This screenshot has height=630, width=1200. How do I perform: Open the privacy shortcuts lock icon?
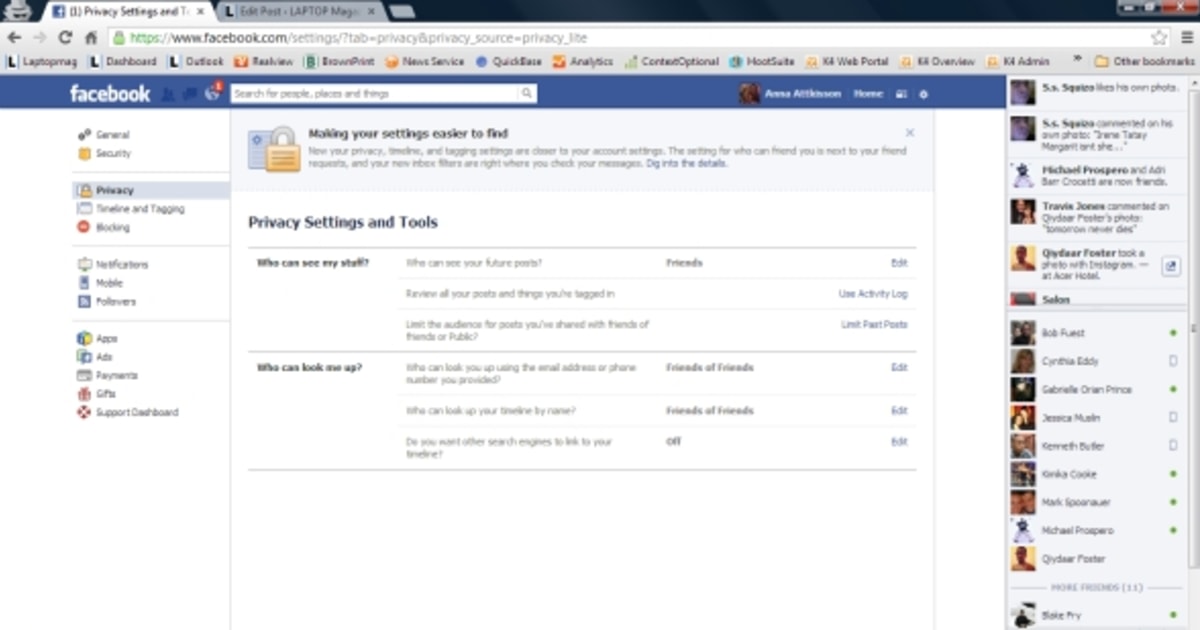click(901, 93)
